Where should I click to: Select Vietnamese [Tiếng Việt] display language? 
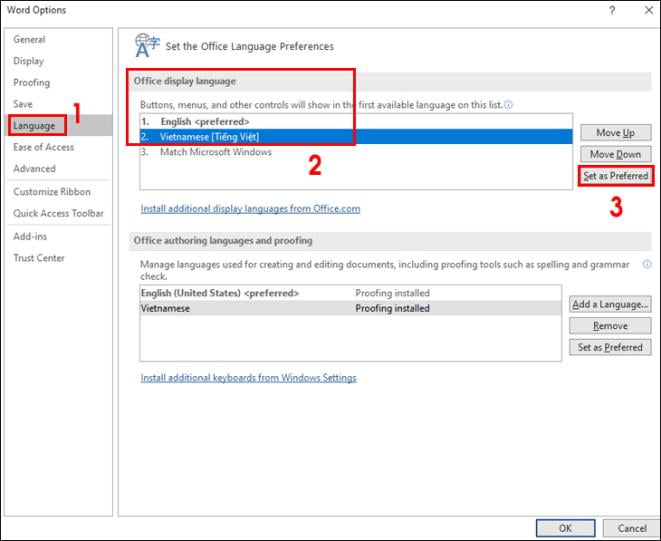click(x=356, y=137)
